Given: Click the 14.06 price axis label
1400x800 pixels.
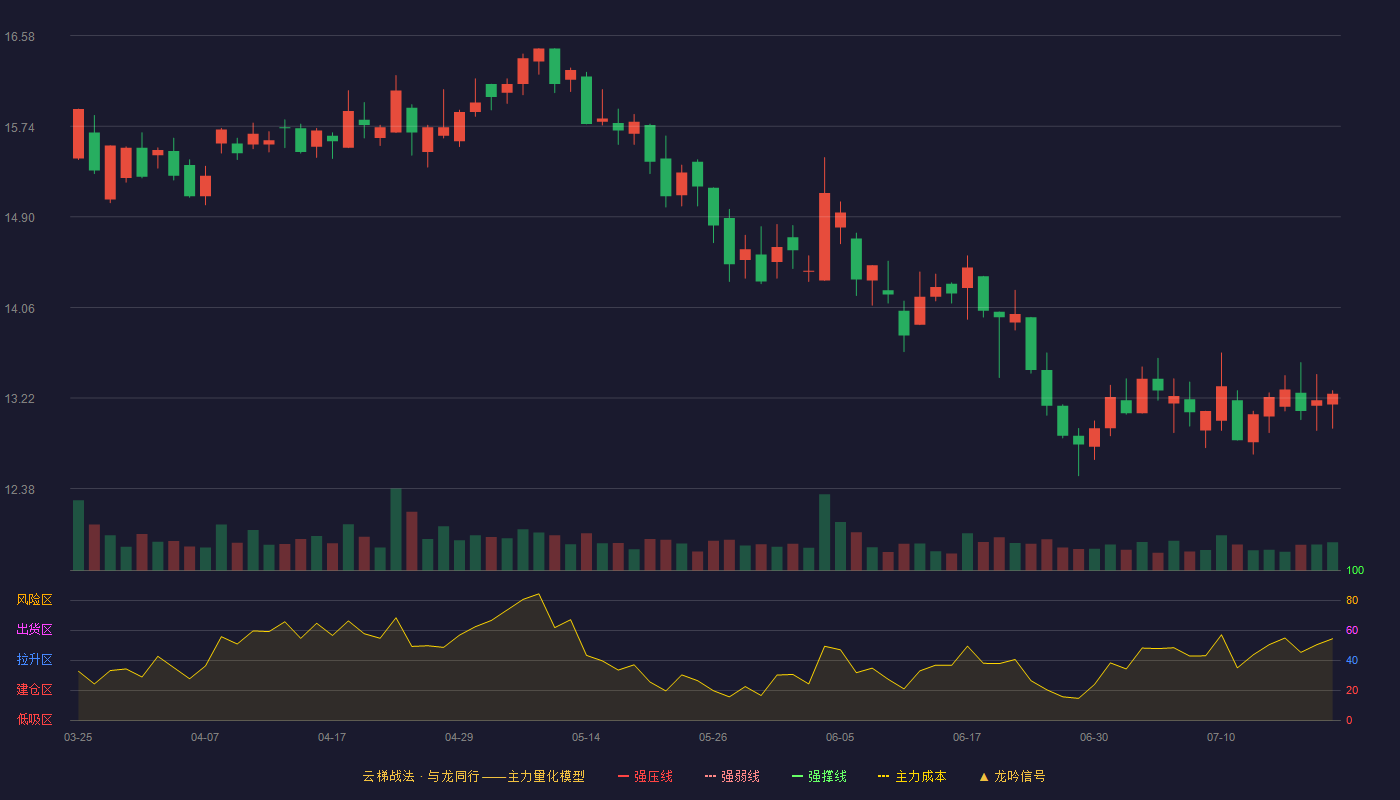Looking at the screenshot, I should coord(20,309).
